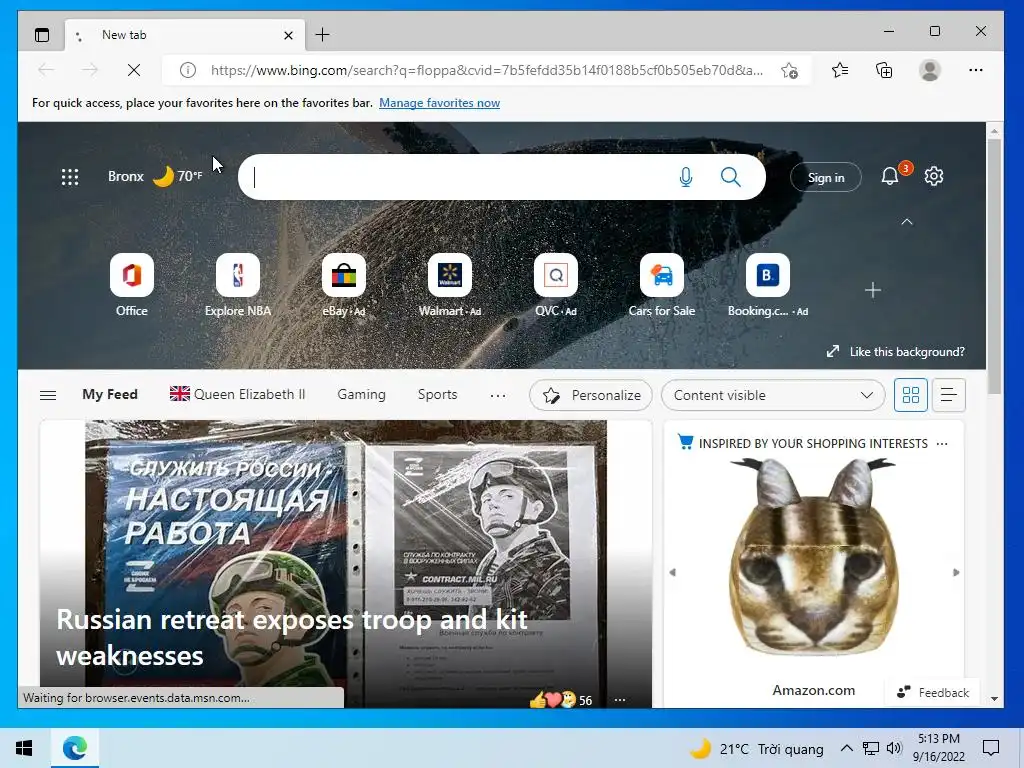Open eBay quick link

(x=344, y=285)
